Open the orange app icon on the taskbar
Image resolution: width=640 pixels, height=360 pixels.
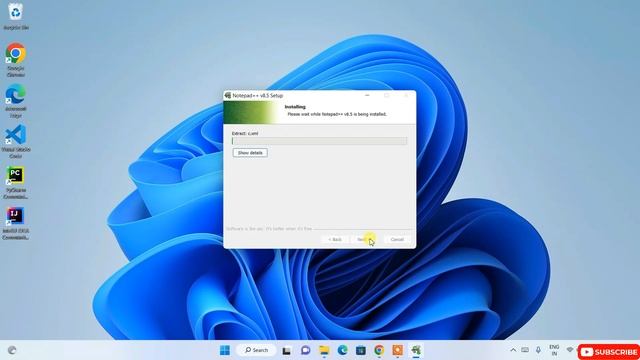pyautogui.click(x=398, y=350)
